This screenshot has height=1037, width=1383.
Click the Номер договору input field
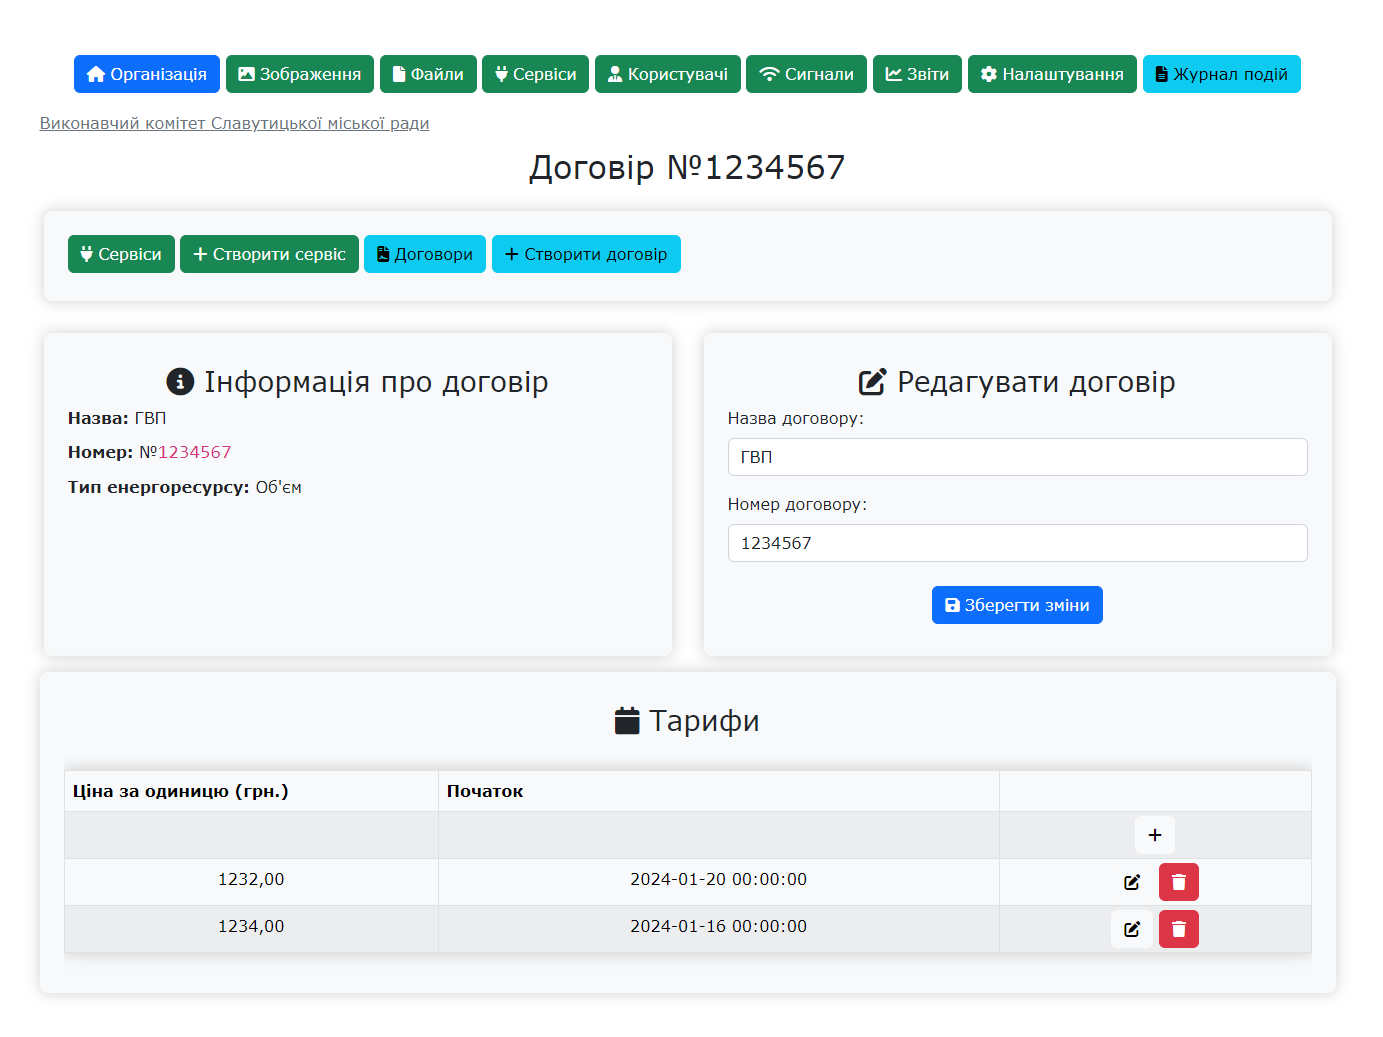pyautogui.click(x=1017, y=543)
